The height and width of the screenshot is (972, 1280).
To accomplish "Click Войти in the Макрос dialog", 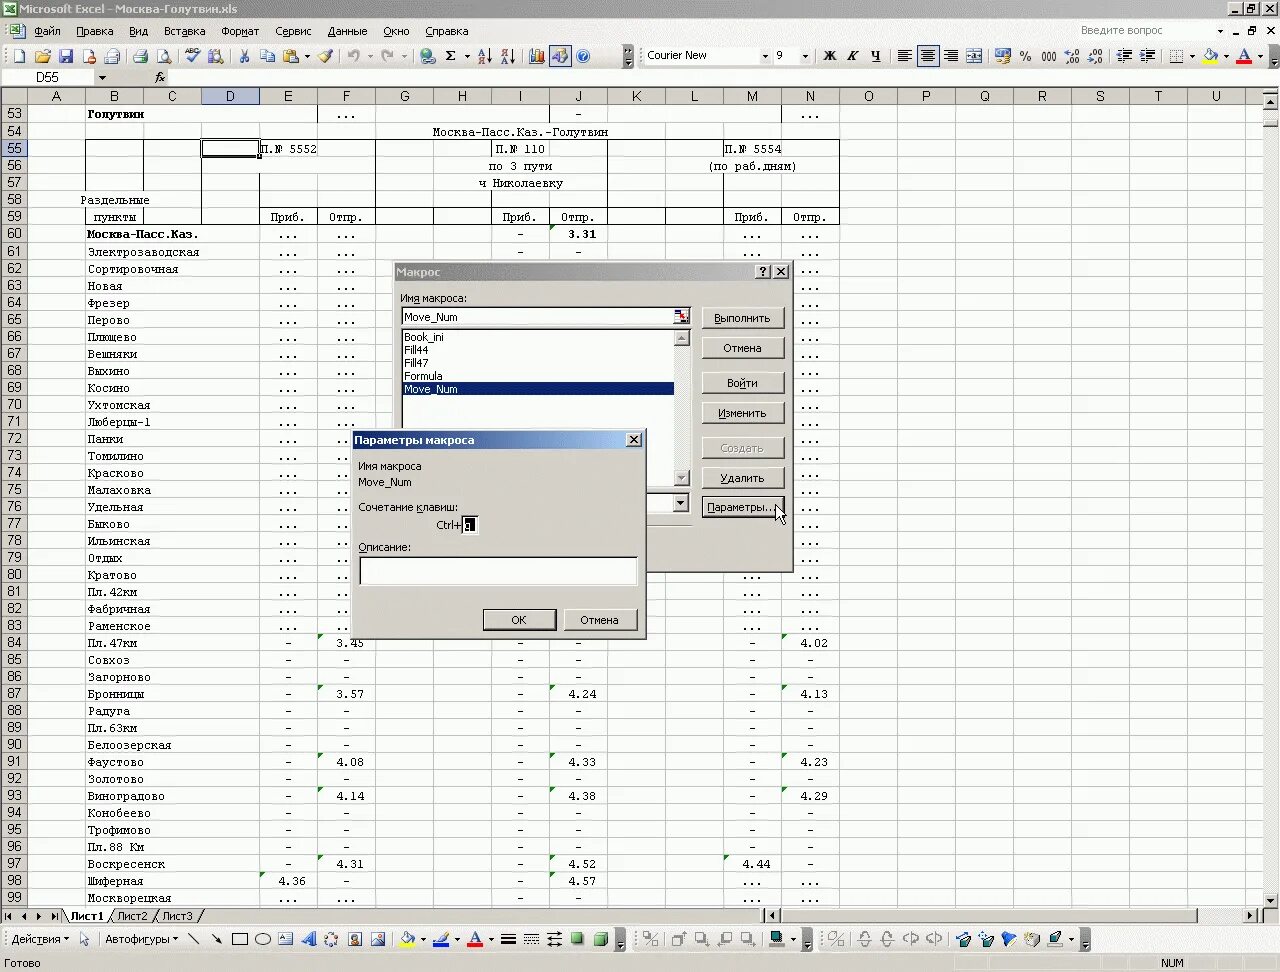I will point(742,383).
